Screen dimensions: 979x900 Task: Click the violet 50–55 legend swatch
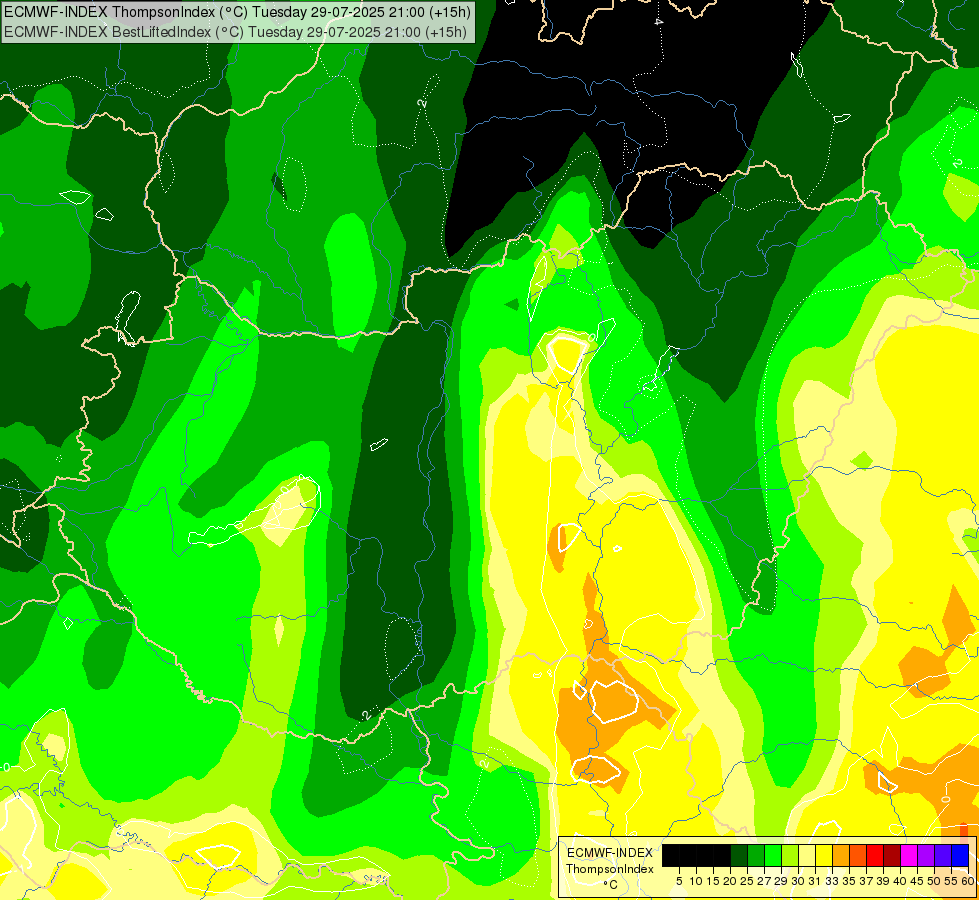pyautogui.click(x=943, y=855)
